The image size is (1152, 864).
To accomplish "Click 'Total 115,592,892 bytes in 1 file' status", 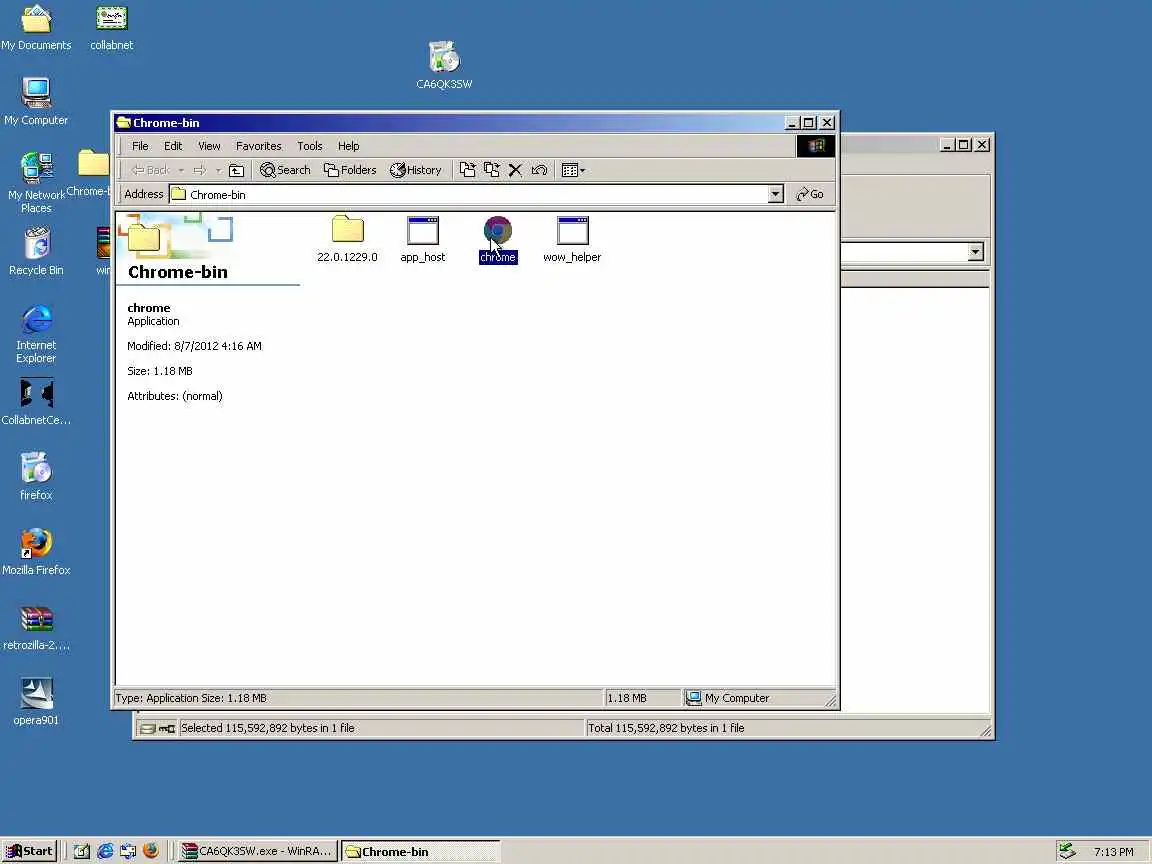I will point(666,728).
